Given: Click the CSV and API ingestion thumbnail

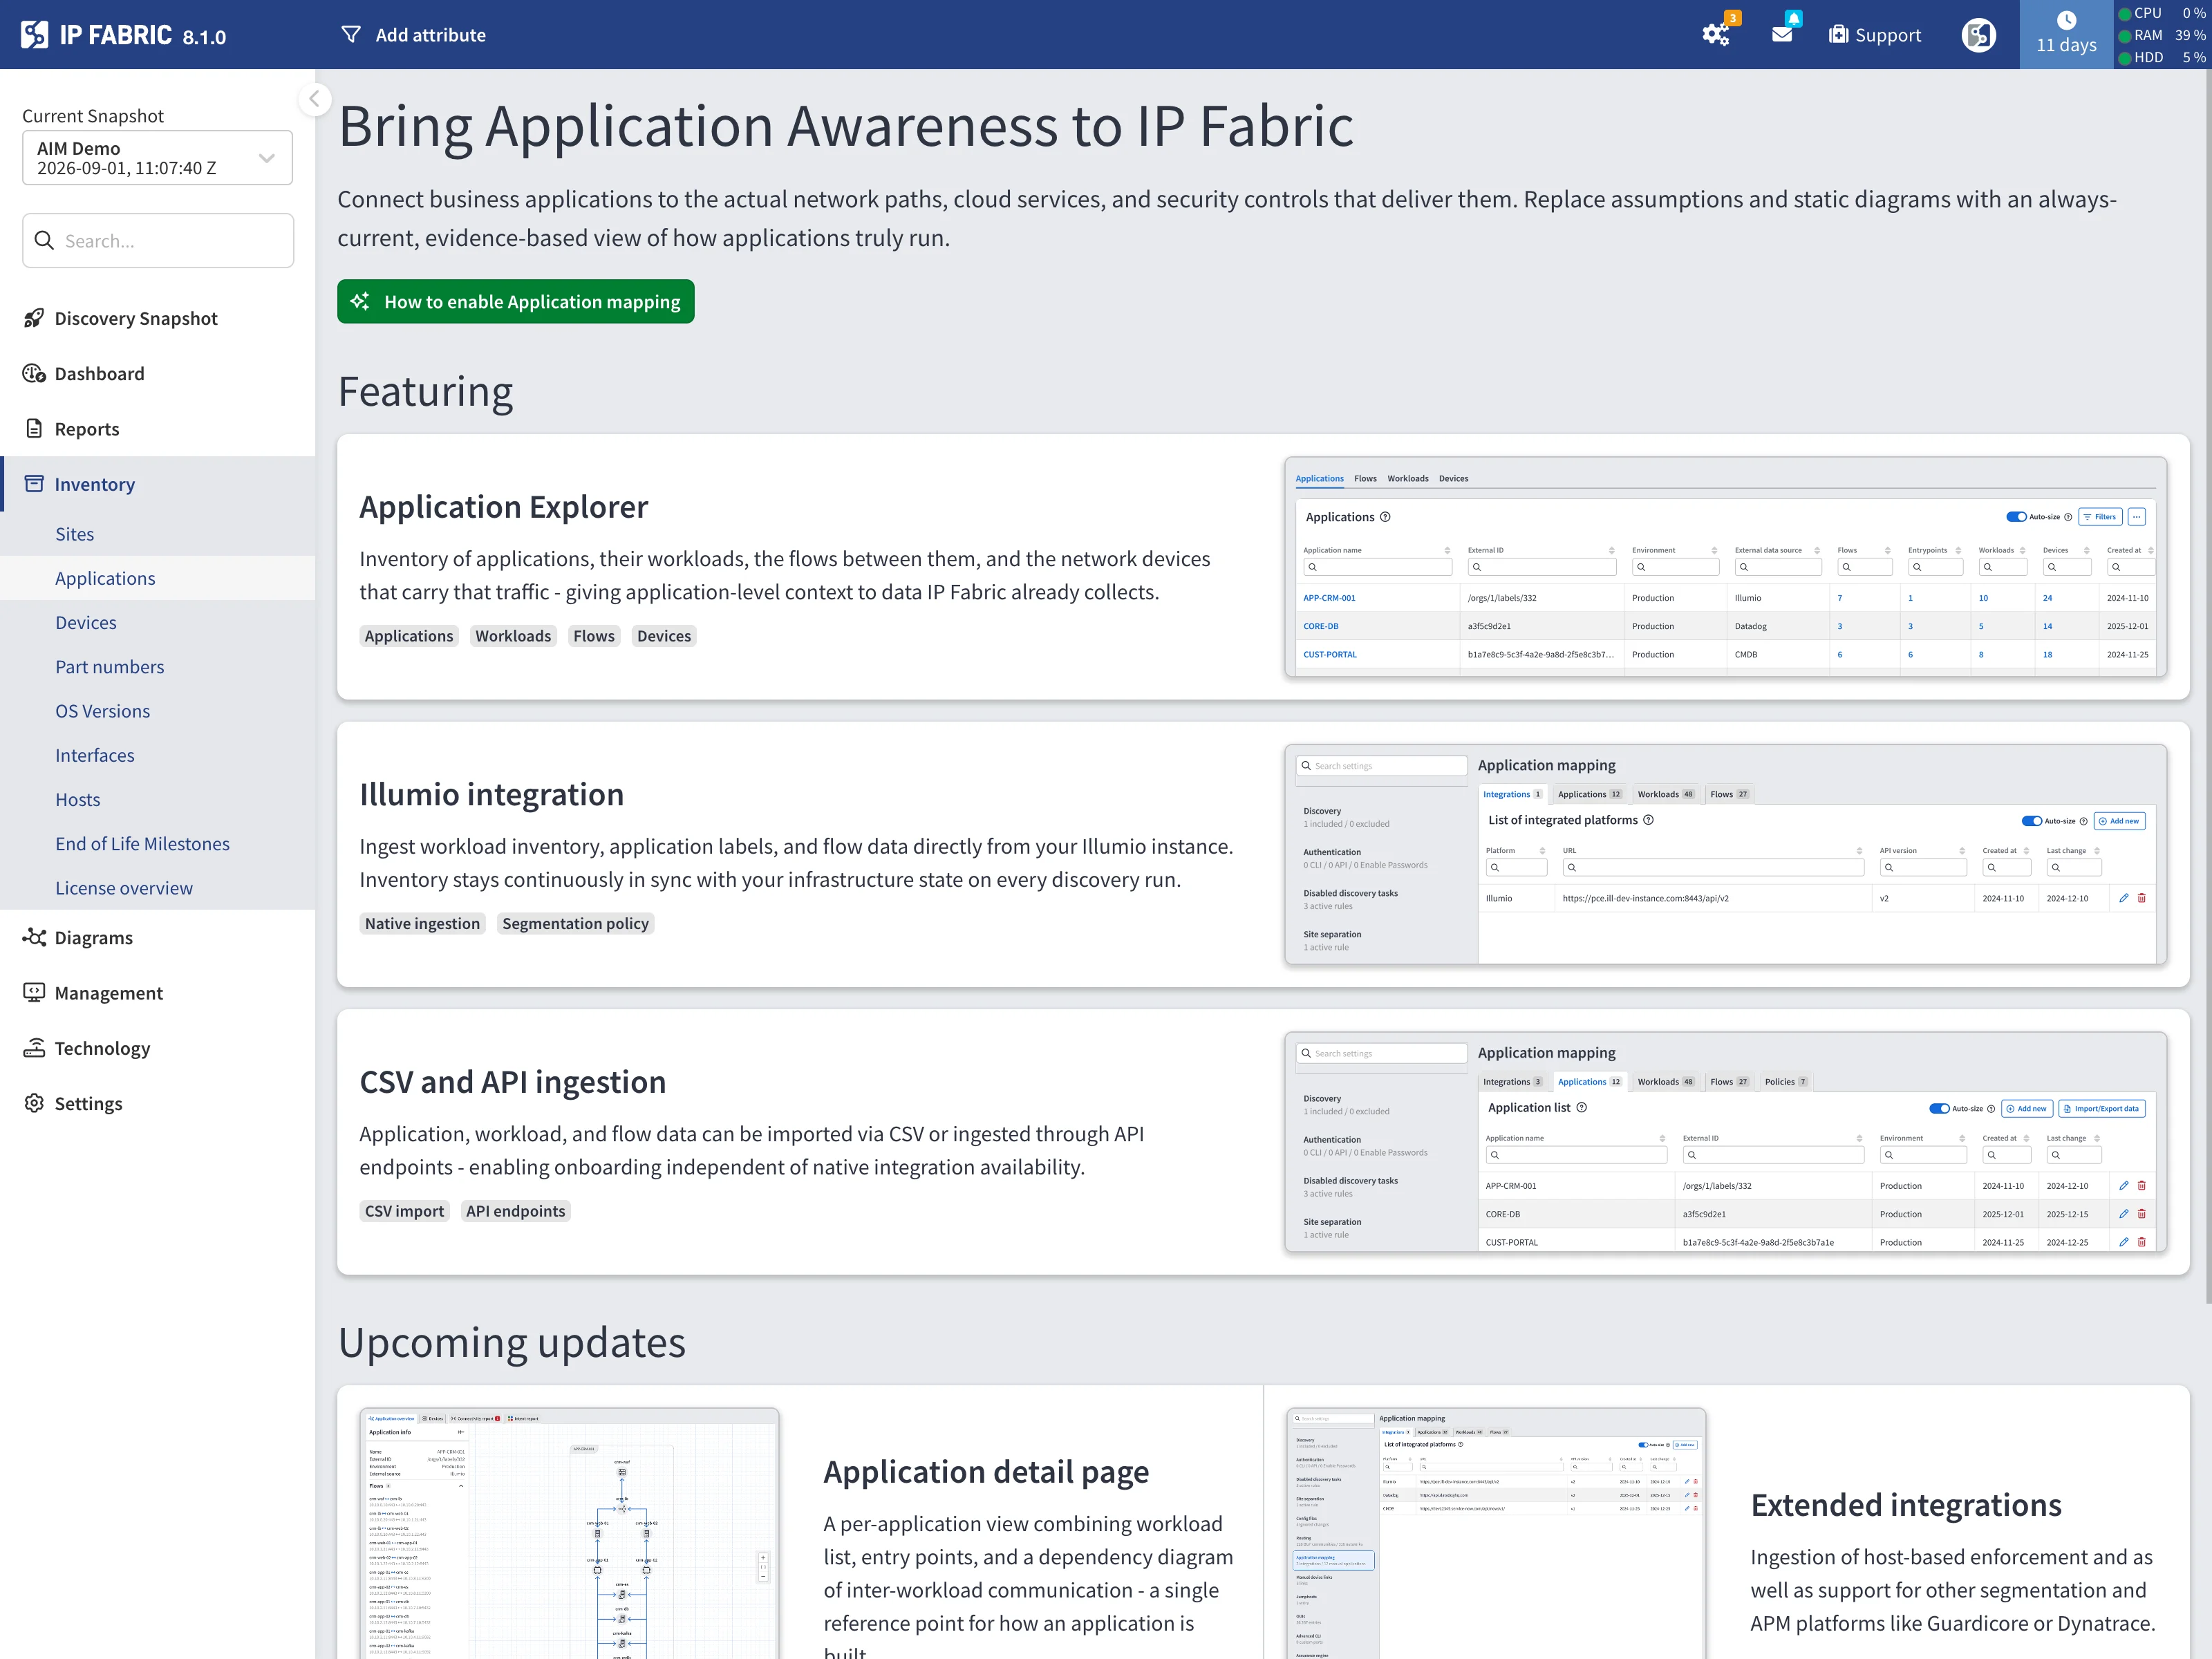Looking at the screenshot, I should (x=1725, y=1142).
